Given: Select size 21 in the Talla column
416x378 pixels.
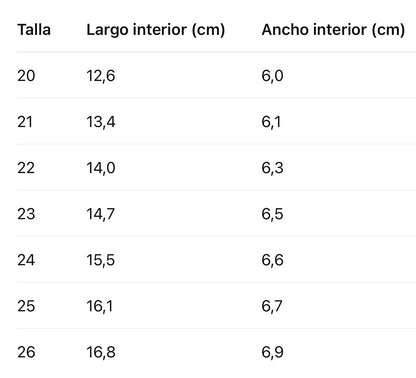Looking at the screenshot, I should [x=25, y=122].
